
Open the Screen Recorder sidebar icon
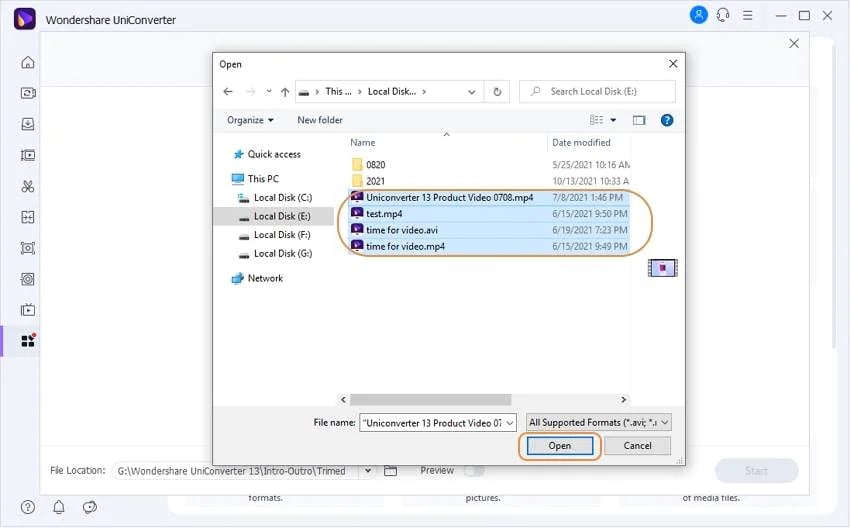(x=28, y=248)
